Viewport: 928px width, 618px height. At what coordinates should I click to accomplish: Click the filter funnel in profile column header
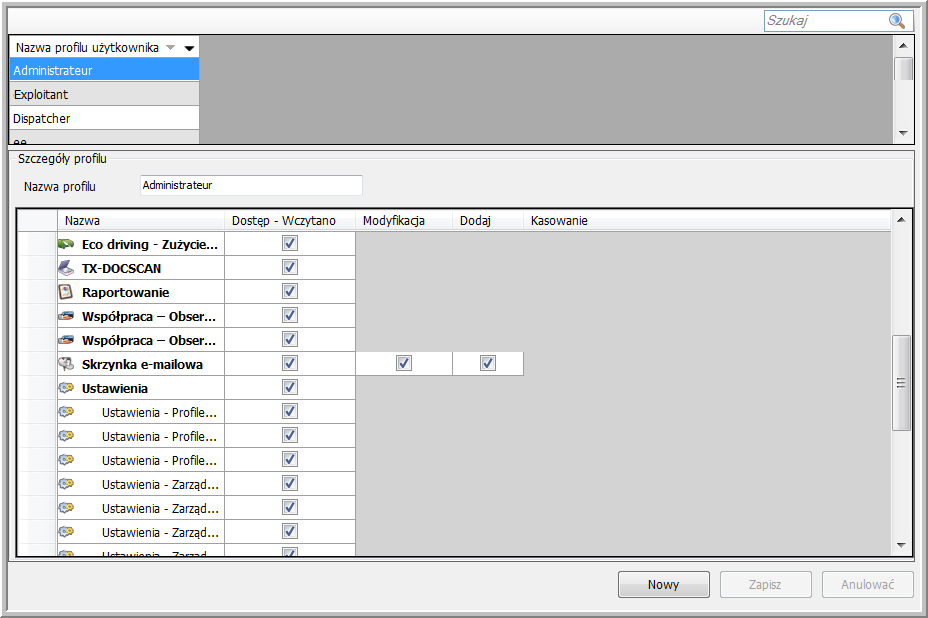click(171, 48)
